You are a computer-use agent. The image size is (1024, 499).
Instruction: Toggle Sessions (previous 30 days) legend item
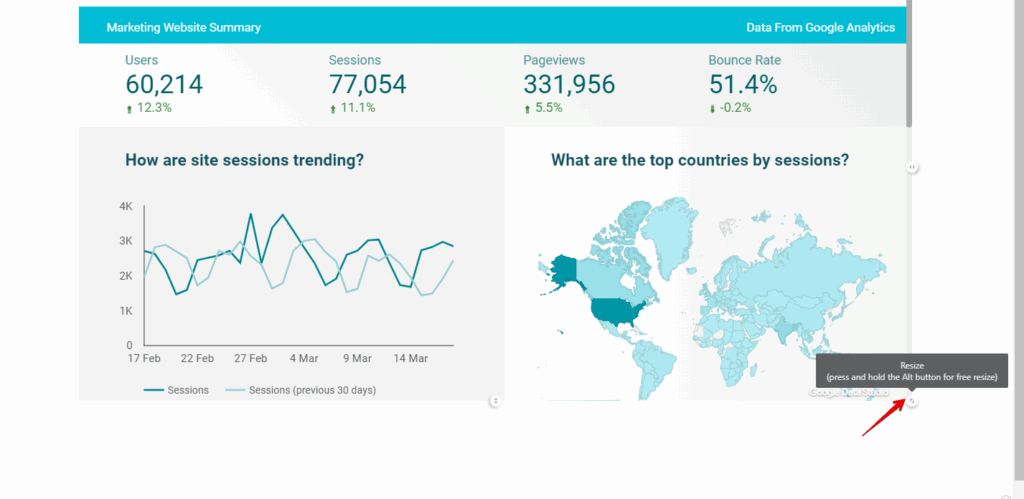[x=308, y=390]
